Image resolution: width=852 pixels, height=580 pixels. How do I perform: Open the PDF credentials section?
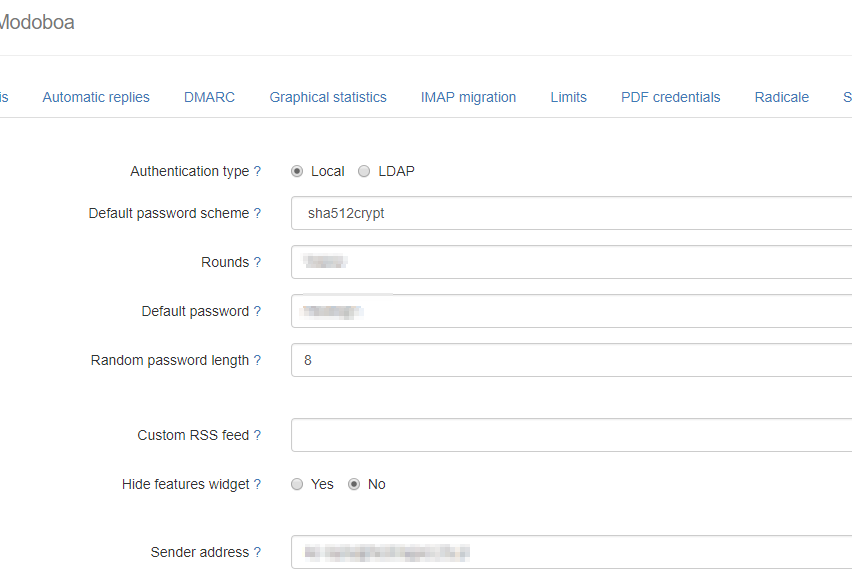(670, 96)
